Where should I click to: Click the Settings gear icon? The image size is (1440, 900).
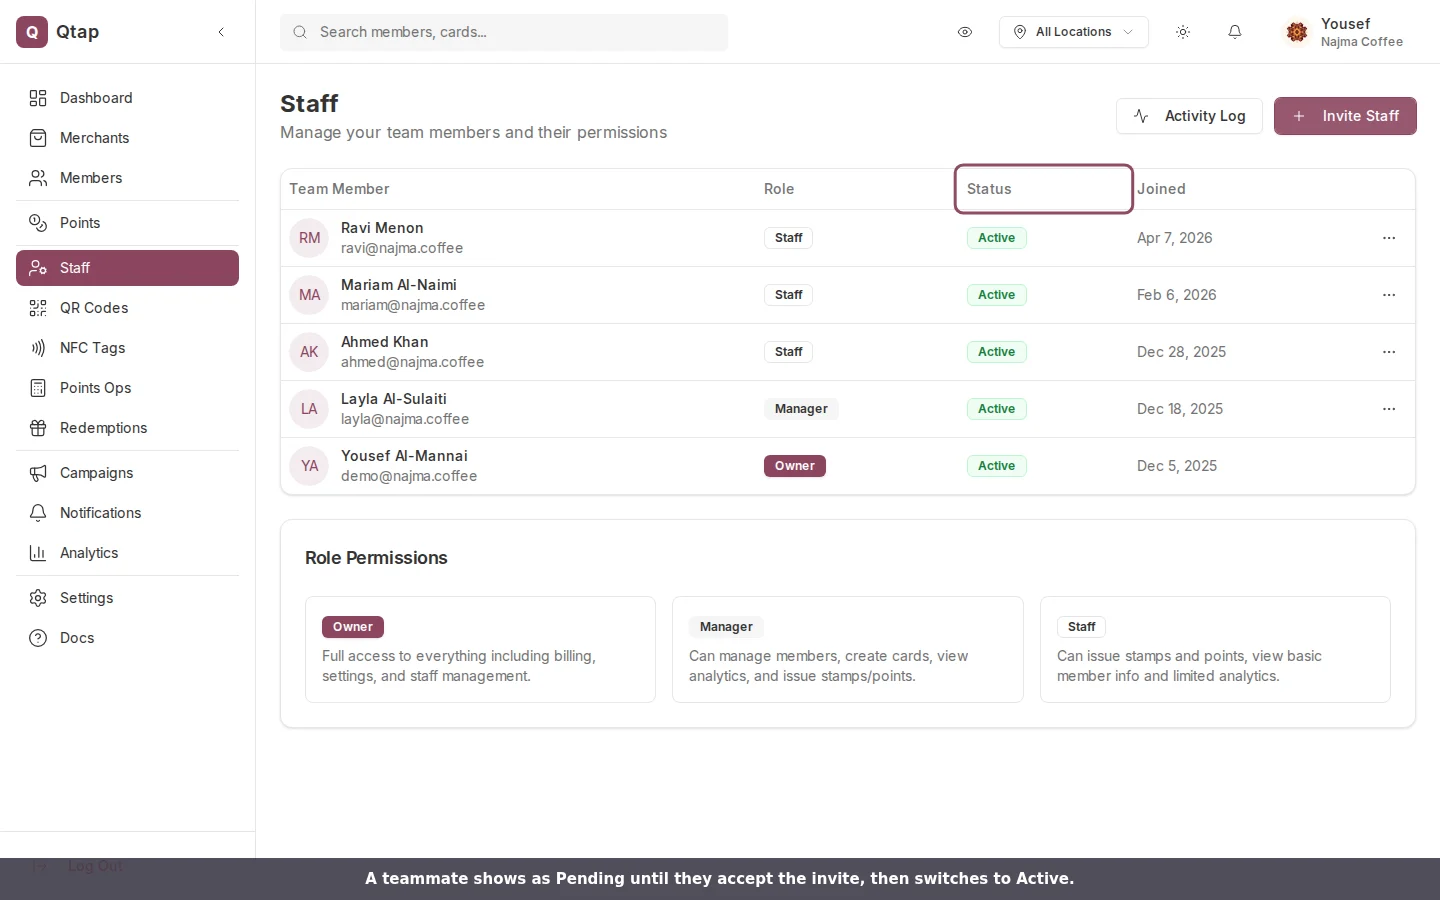coord(38,598)
